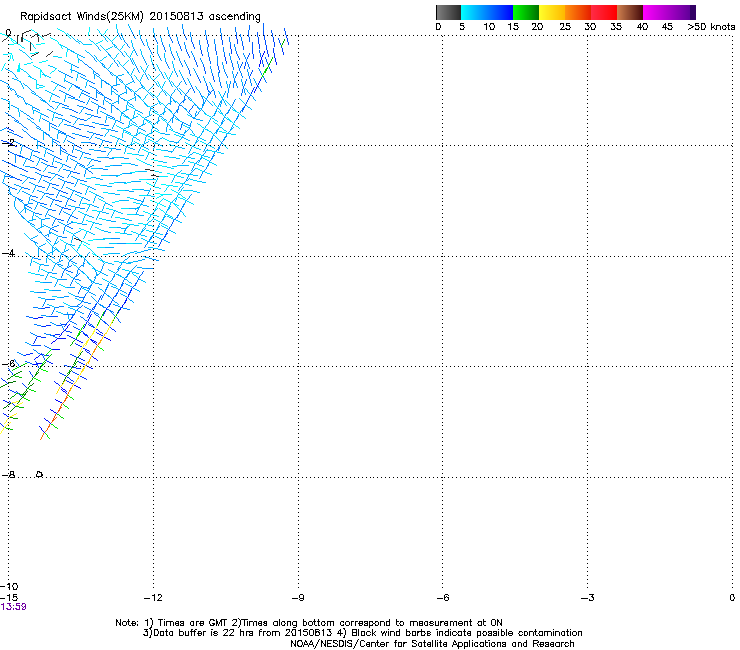Click the -9 longitude axis label
Image resolution: width=740 pixels, height=650 pixels.
coord(298,598)
